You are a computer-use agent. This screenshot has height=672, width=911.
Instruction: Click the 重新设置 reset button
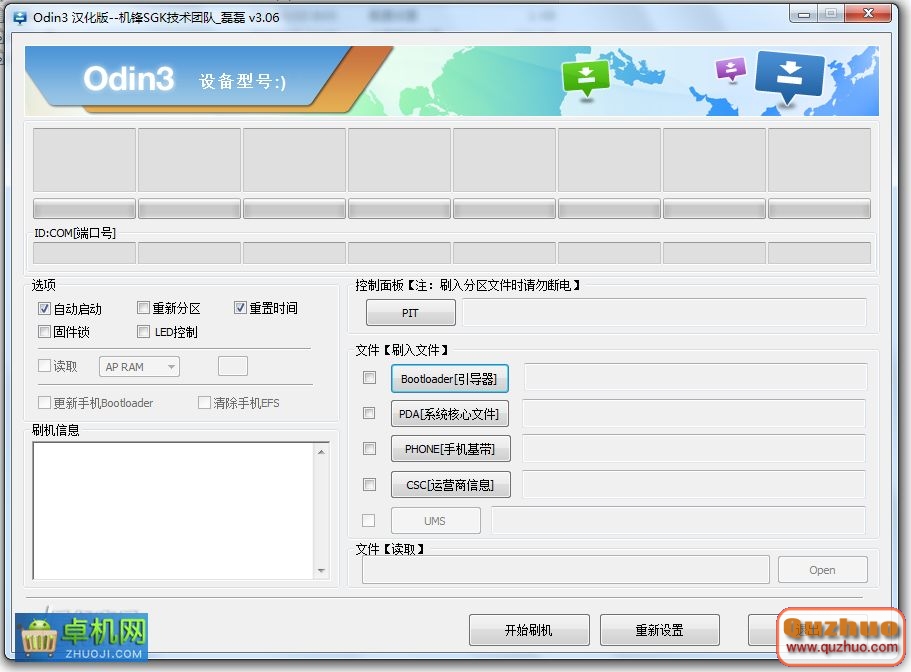[x=660, y=630]
